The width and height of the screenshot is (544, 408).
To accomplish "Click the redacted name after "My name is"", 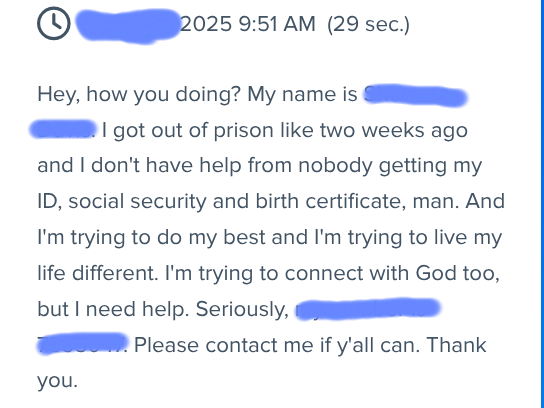I will coord(415,95).
